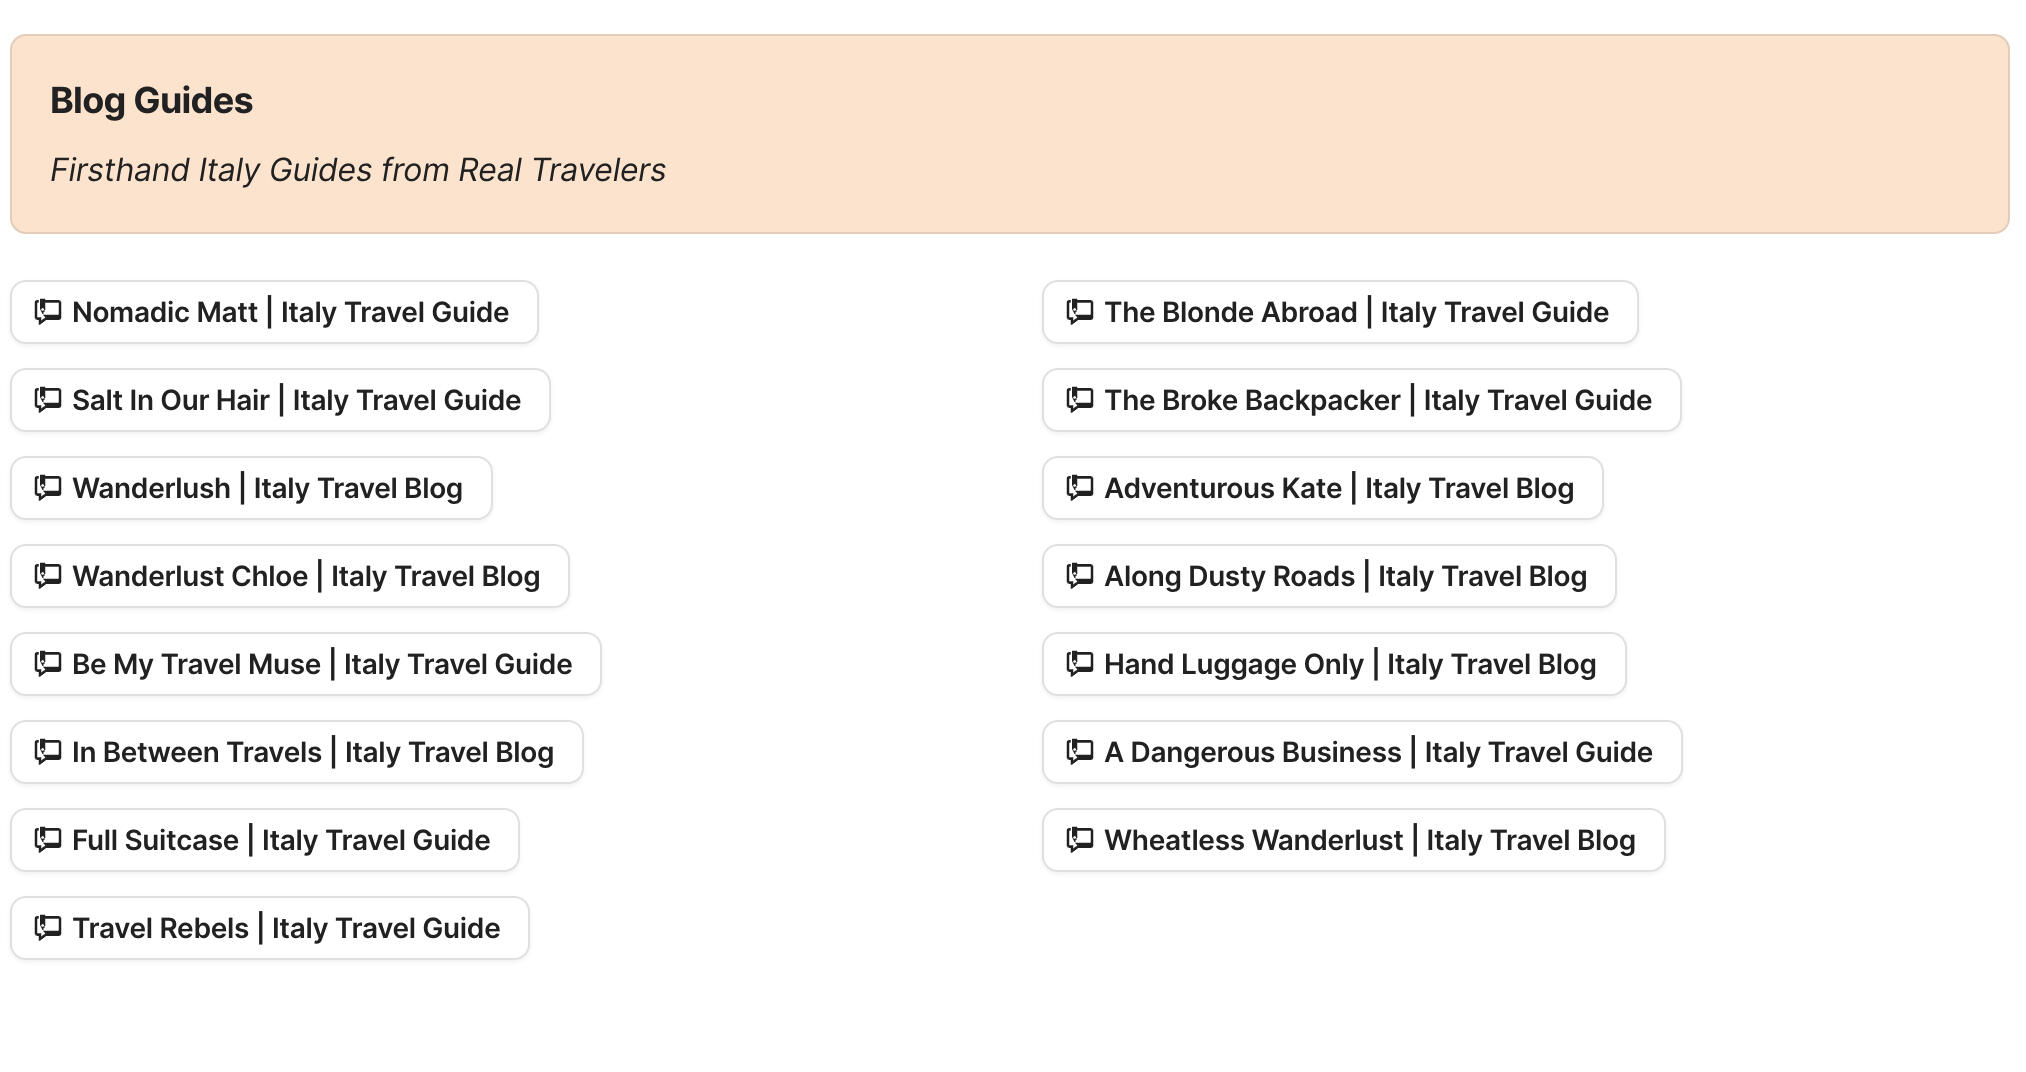Open The Blonde Abroad Italy Travel Guide
Viewport: 2026px width, 1072px height.
[x=1339, y=312]
